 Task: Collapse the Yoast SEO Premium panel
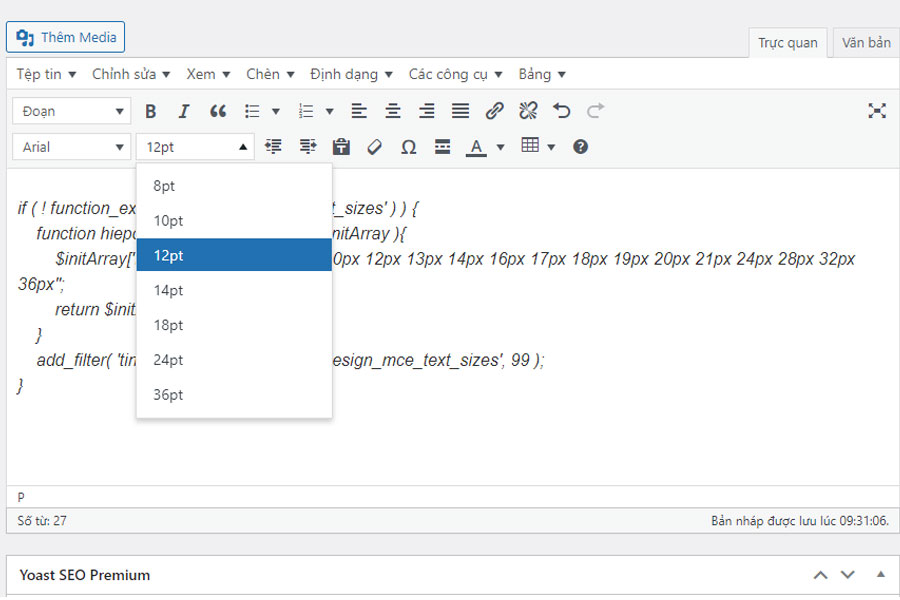(x=880, y=575)
